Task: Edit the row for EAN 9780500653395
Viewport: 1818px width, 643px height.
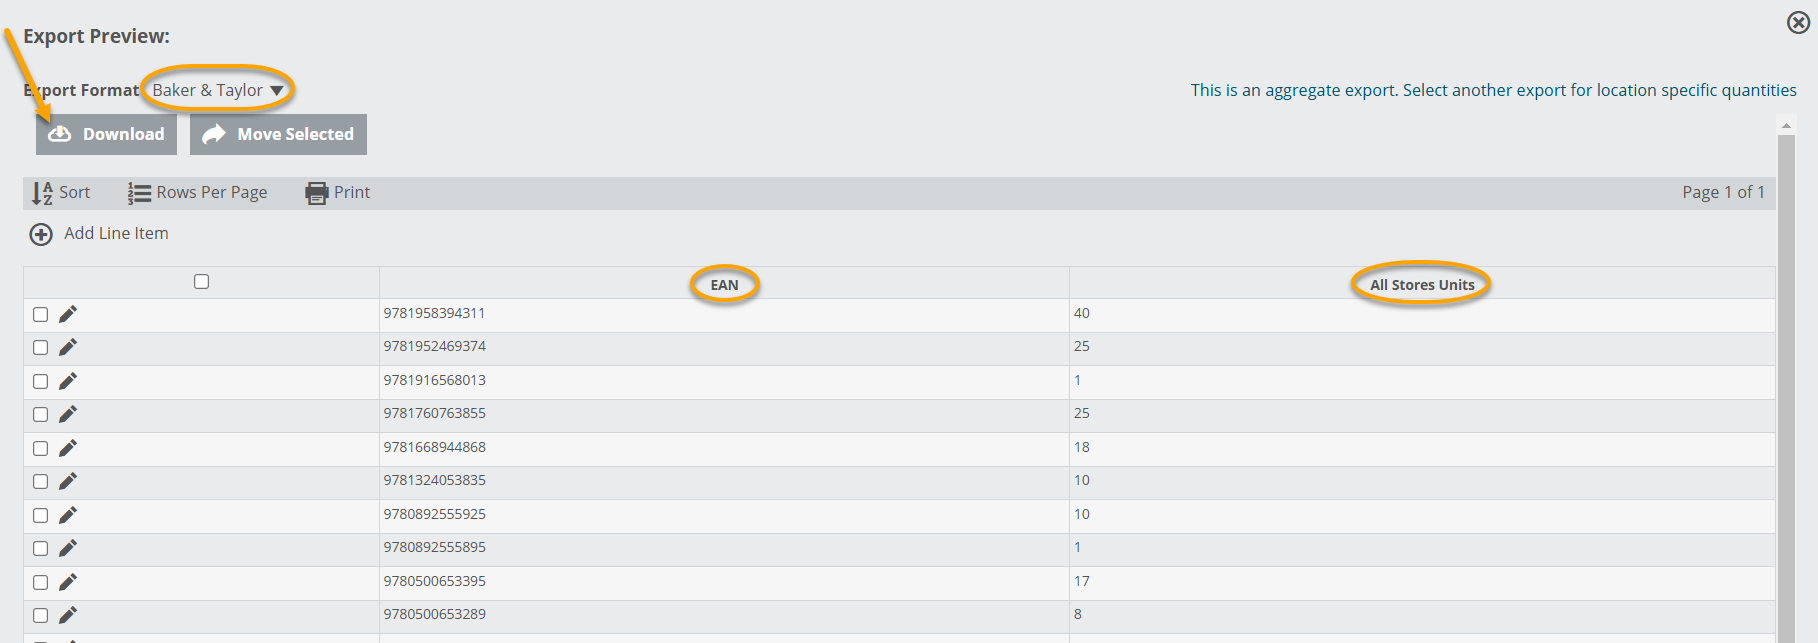Action: pos(68,582)
